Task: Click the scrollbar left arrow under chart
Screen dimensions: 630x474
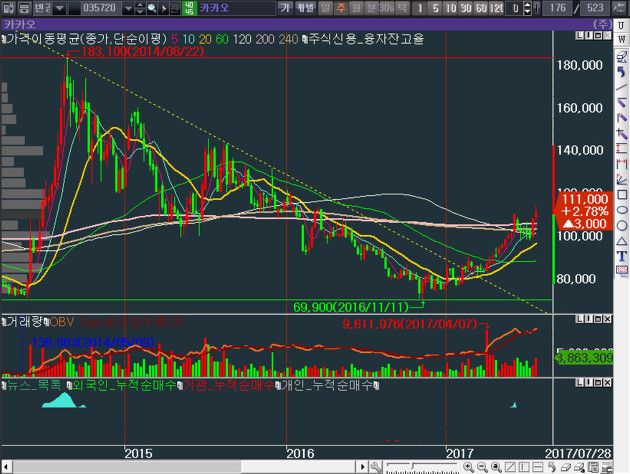Action: pos(6,467)
